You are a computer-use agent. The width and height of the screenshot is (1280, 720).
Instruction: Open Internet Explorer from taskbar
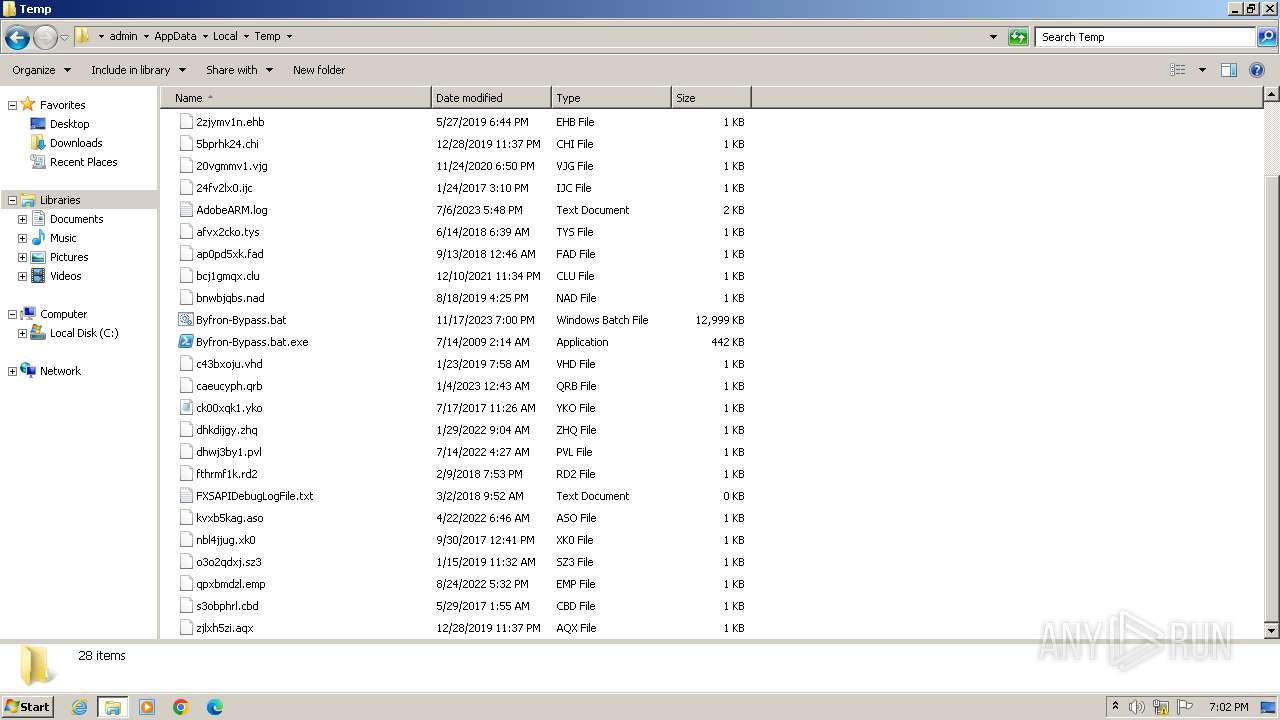79,707
